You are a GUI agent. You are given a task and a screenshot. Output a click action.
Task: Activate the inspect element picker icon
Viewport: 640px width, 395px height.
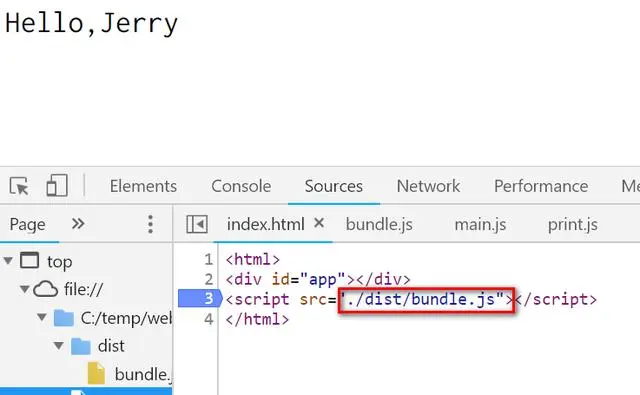coord(19,186)
